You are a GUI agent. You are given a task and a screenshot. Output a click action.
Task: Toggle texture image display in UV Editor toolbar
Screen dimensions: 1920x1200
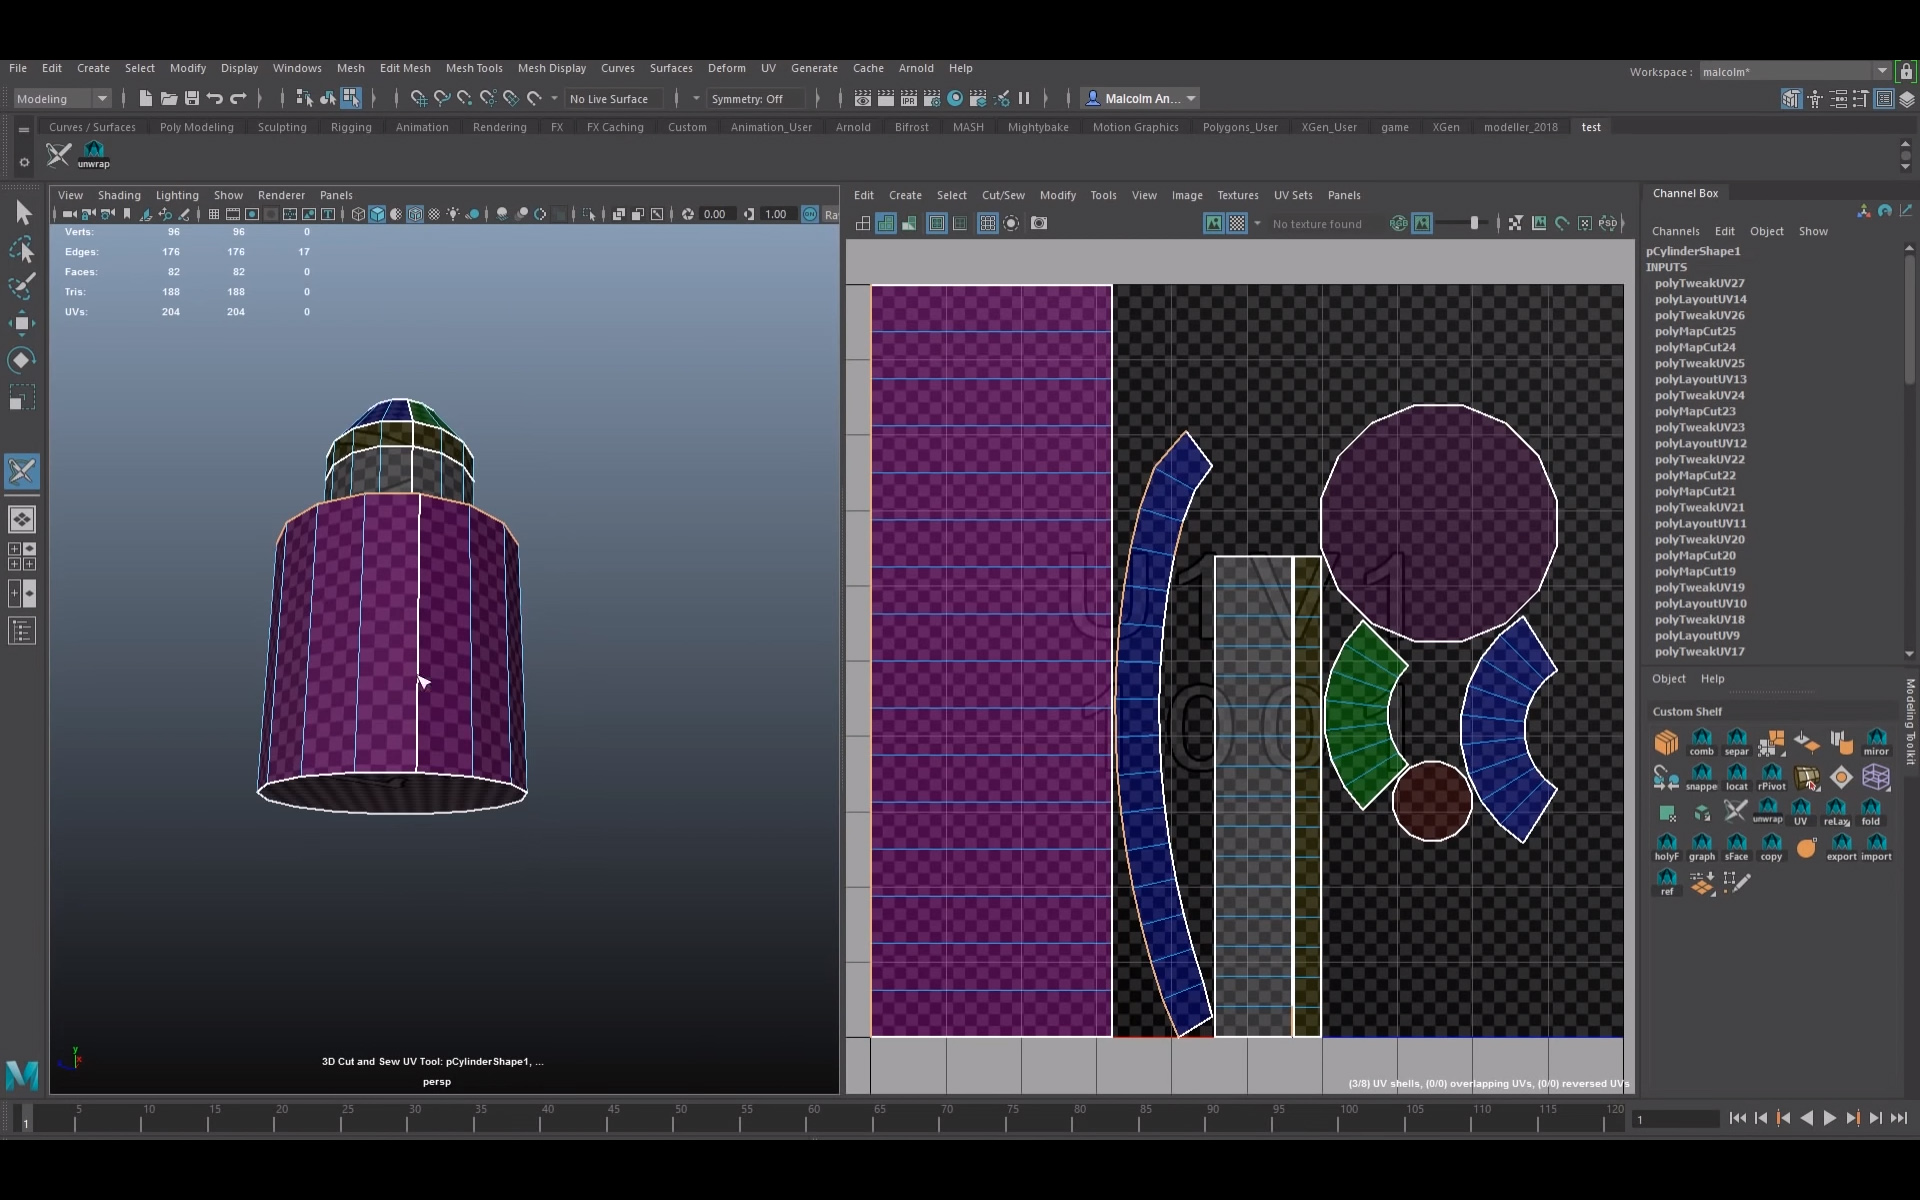pyautogui.click(x=1213, y=223)
